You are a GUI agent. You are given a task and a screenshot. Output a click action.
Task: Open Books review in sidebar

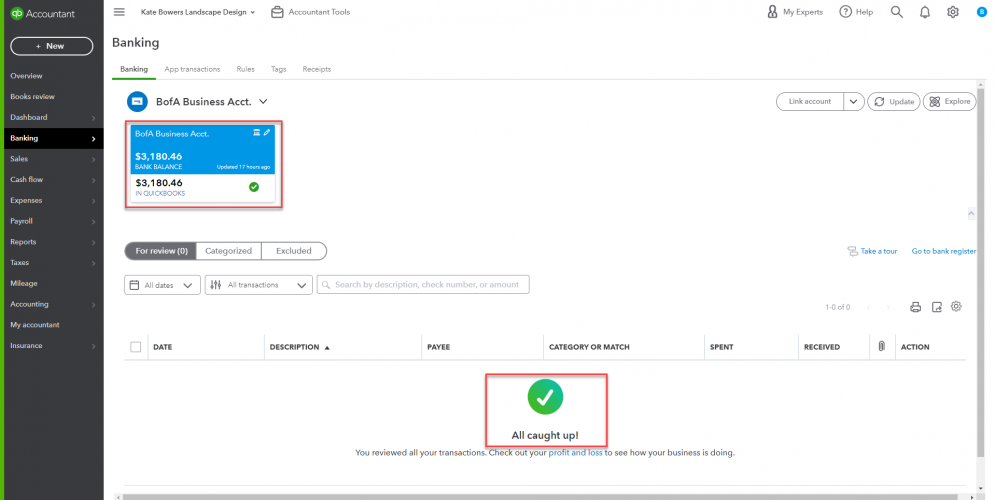click(x=32, y=96)
